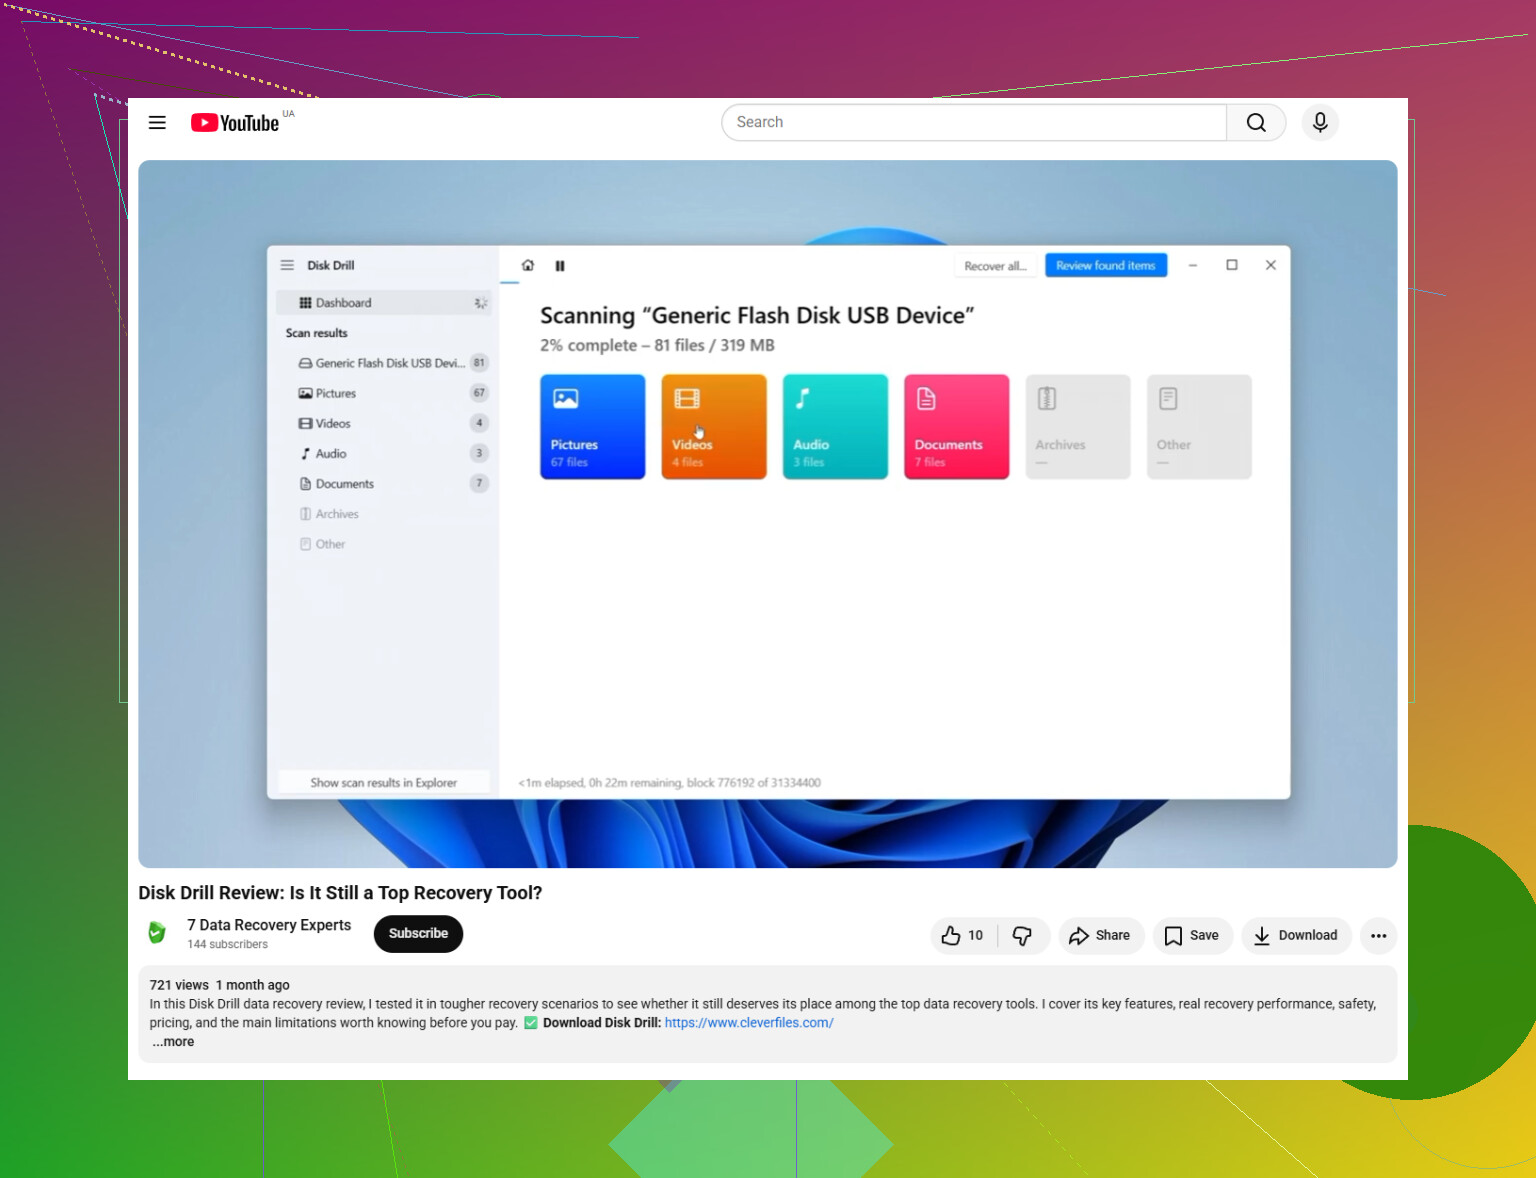Expand description with ...more
Viewport: 1536px width, 1178px height.
tap(173, 1042)
